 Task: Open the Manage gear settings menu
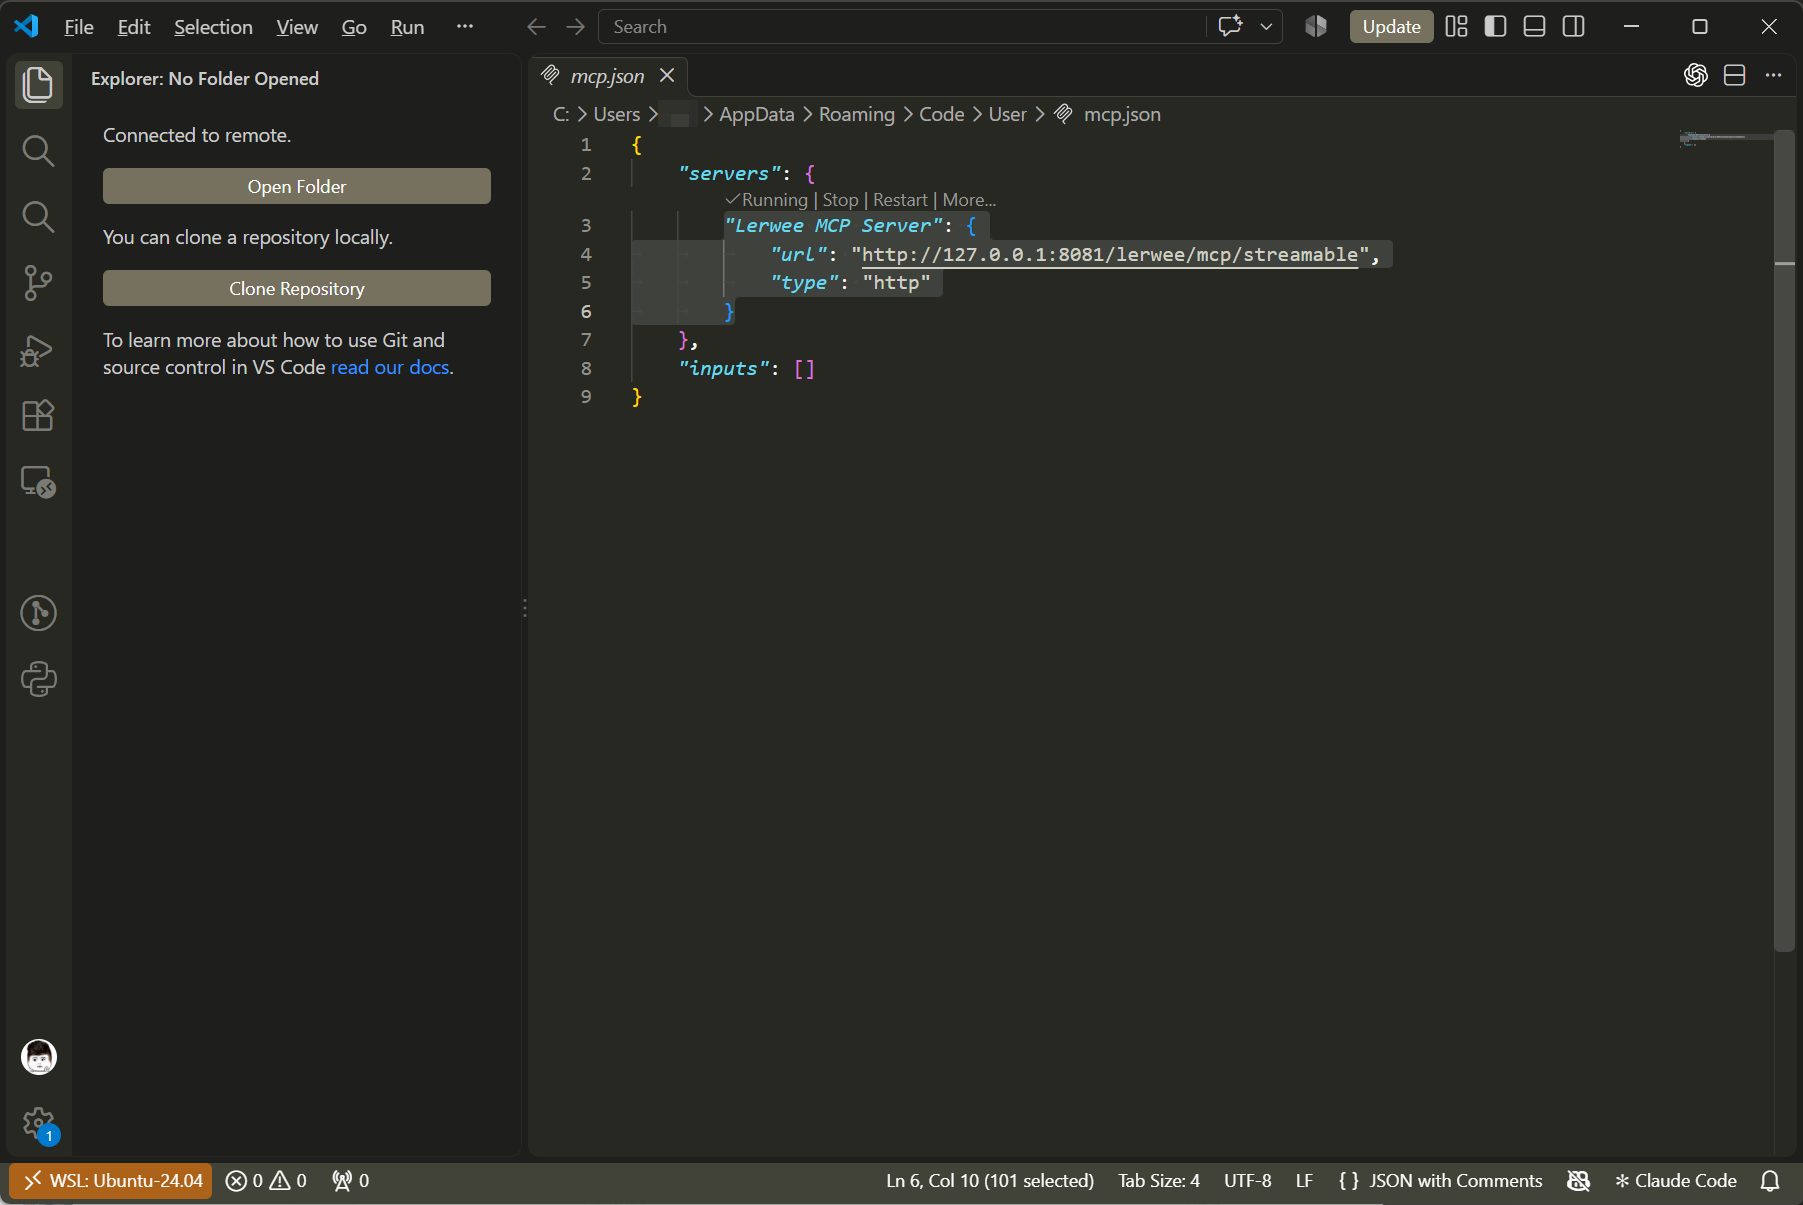(x=38, y=1123)
